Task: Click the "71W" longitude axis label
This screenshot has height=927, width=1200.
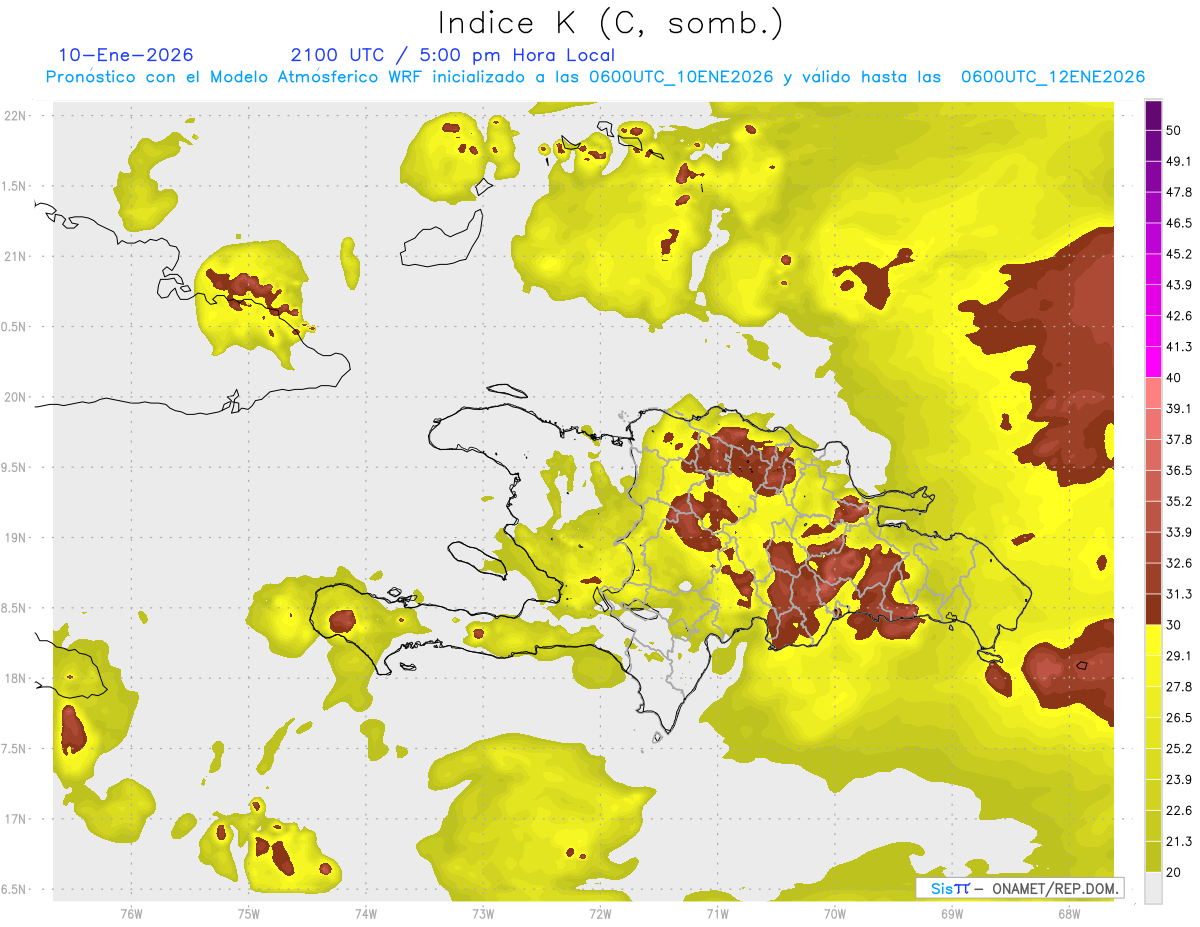Action: [718, 914]
